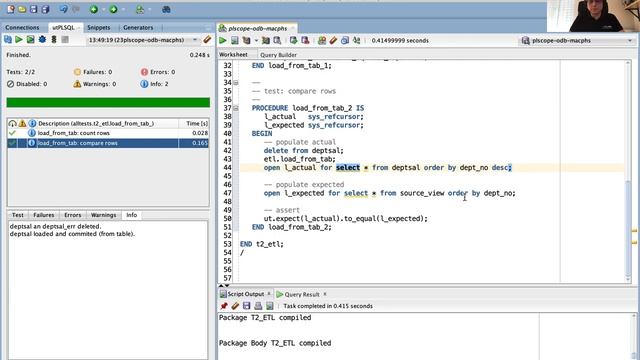Switch to the Generators tab
The image size is (640, 360).
(138, 27)
